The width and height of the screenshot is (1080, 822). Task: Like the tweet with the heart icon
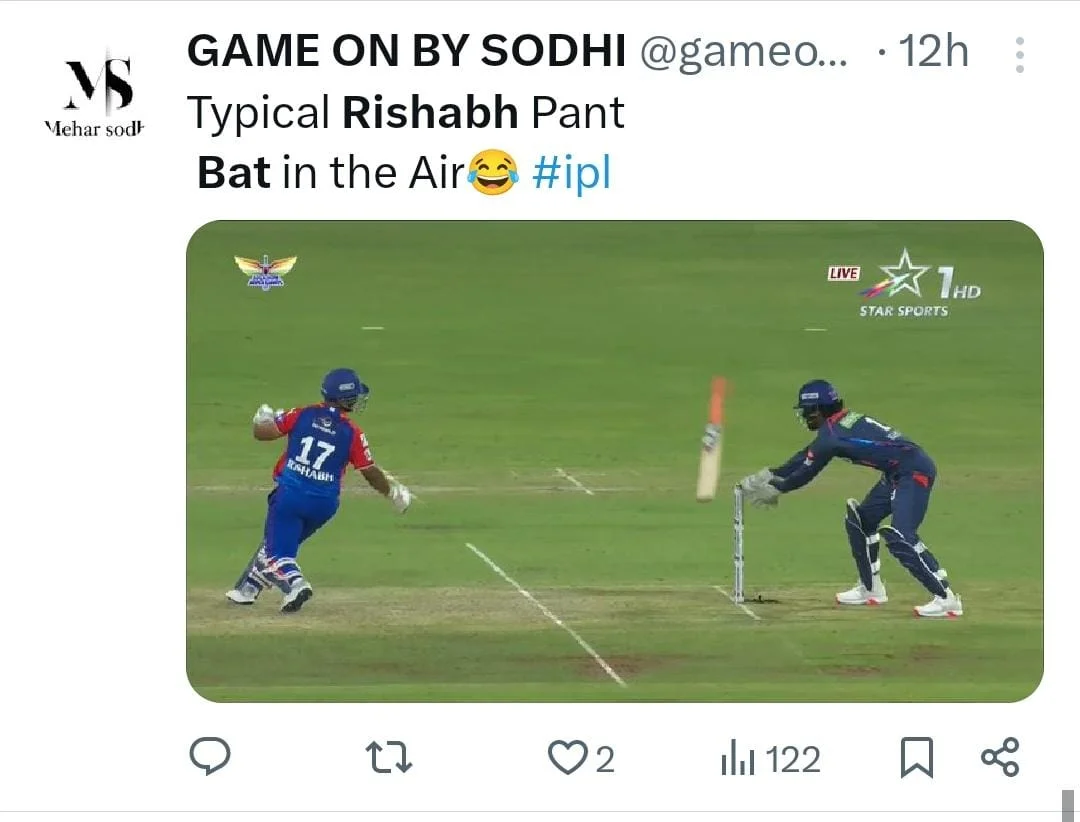(x=567, y=757)
